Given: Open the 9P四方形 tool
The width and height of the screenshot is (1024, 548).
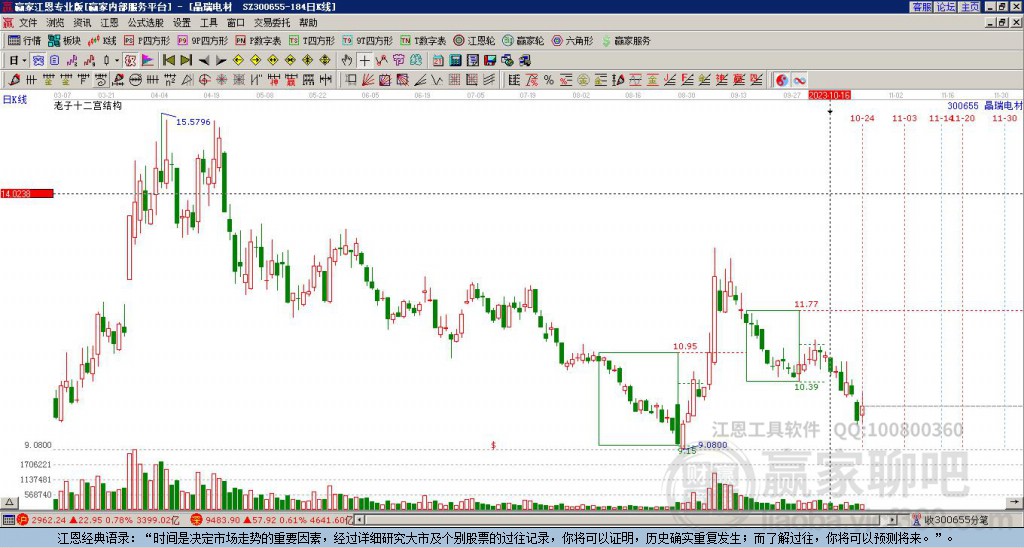Looking at the screenshot, I should 203,40.
